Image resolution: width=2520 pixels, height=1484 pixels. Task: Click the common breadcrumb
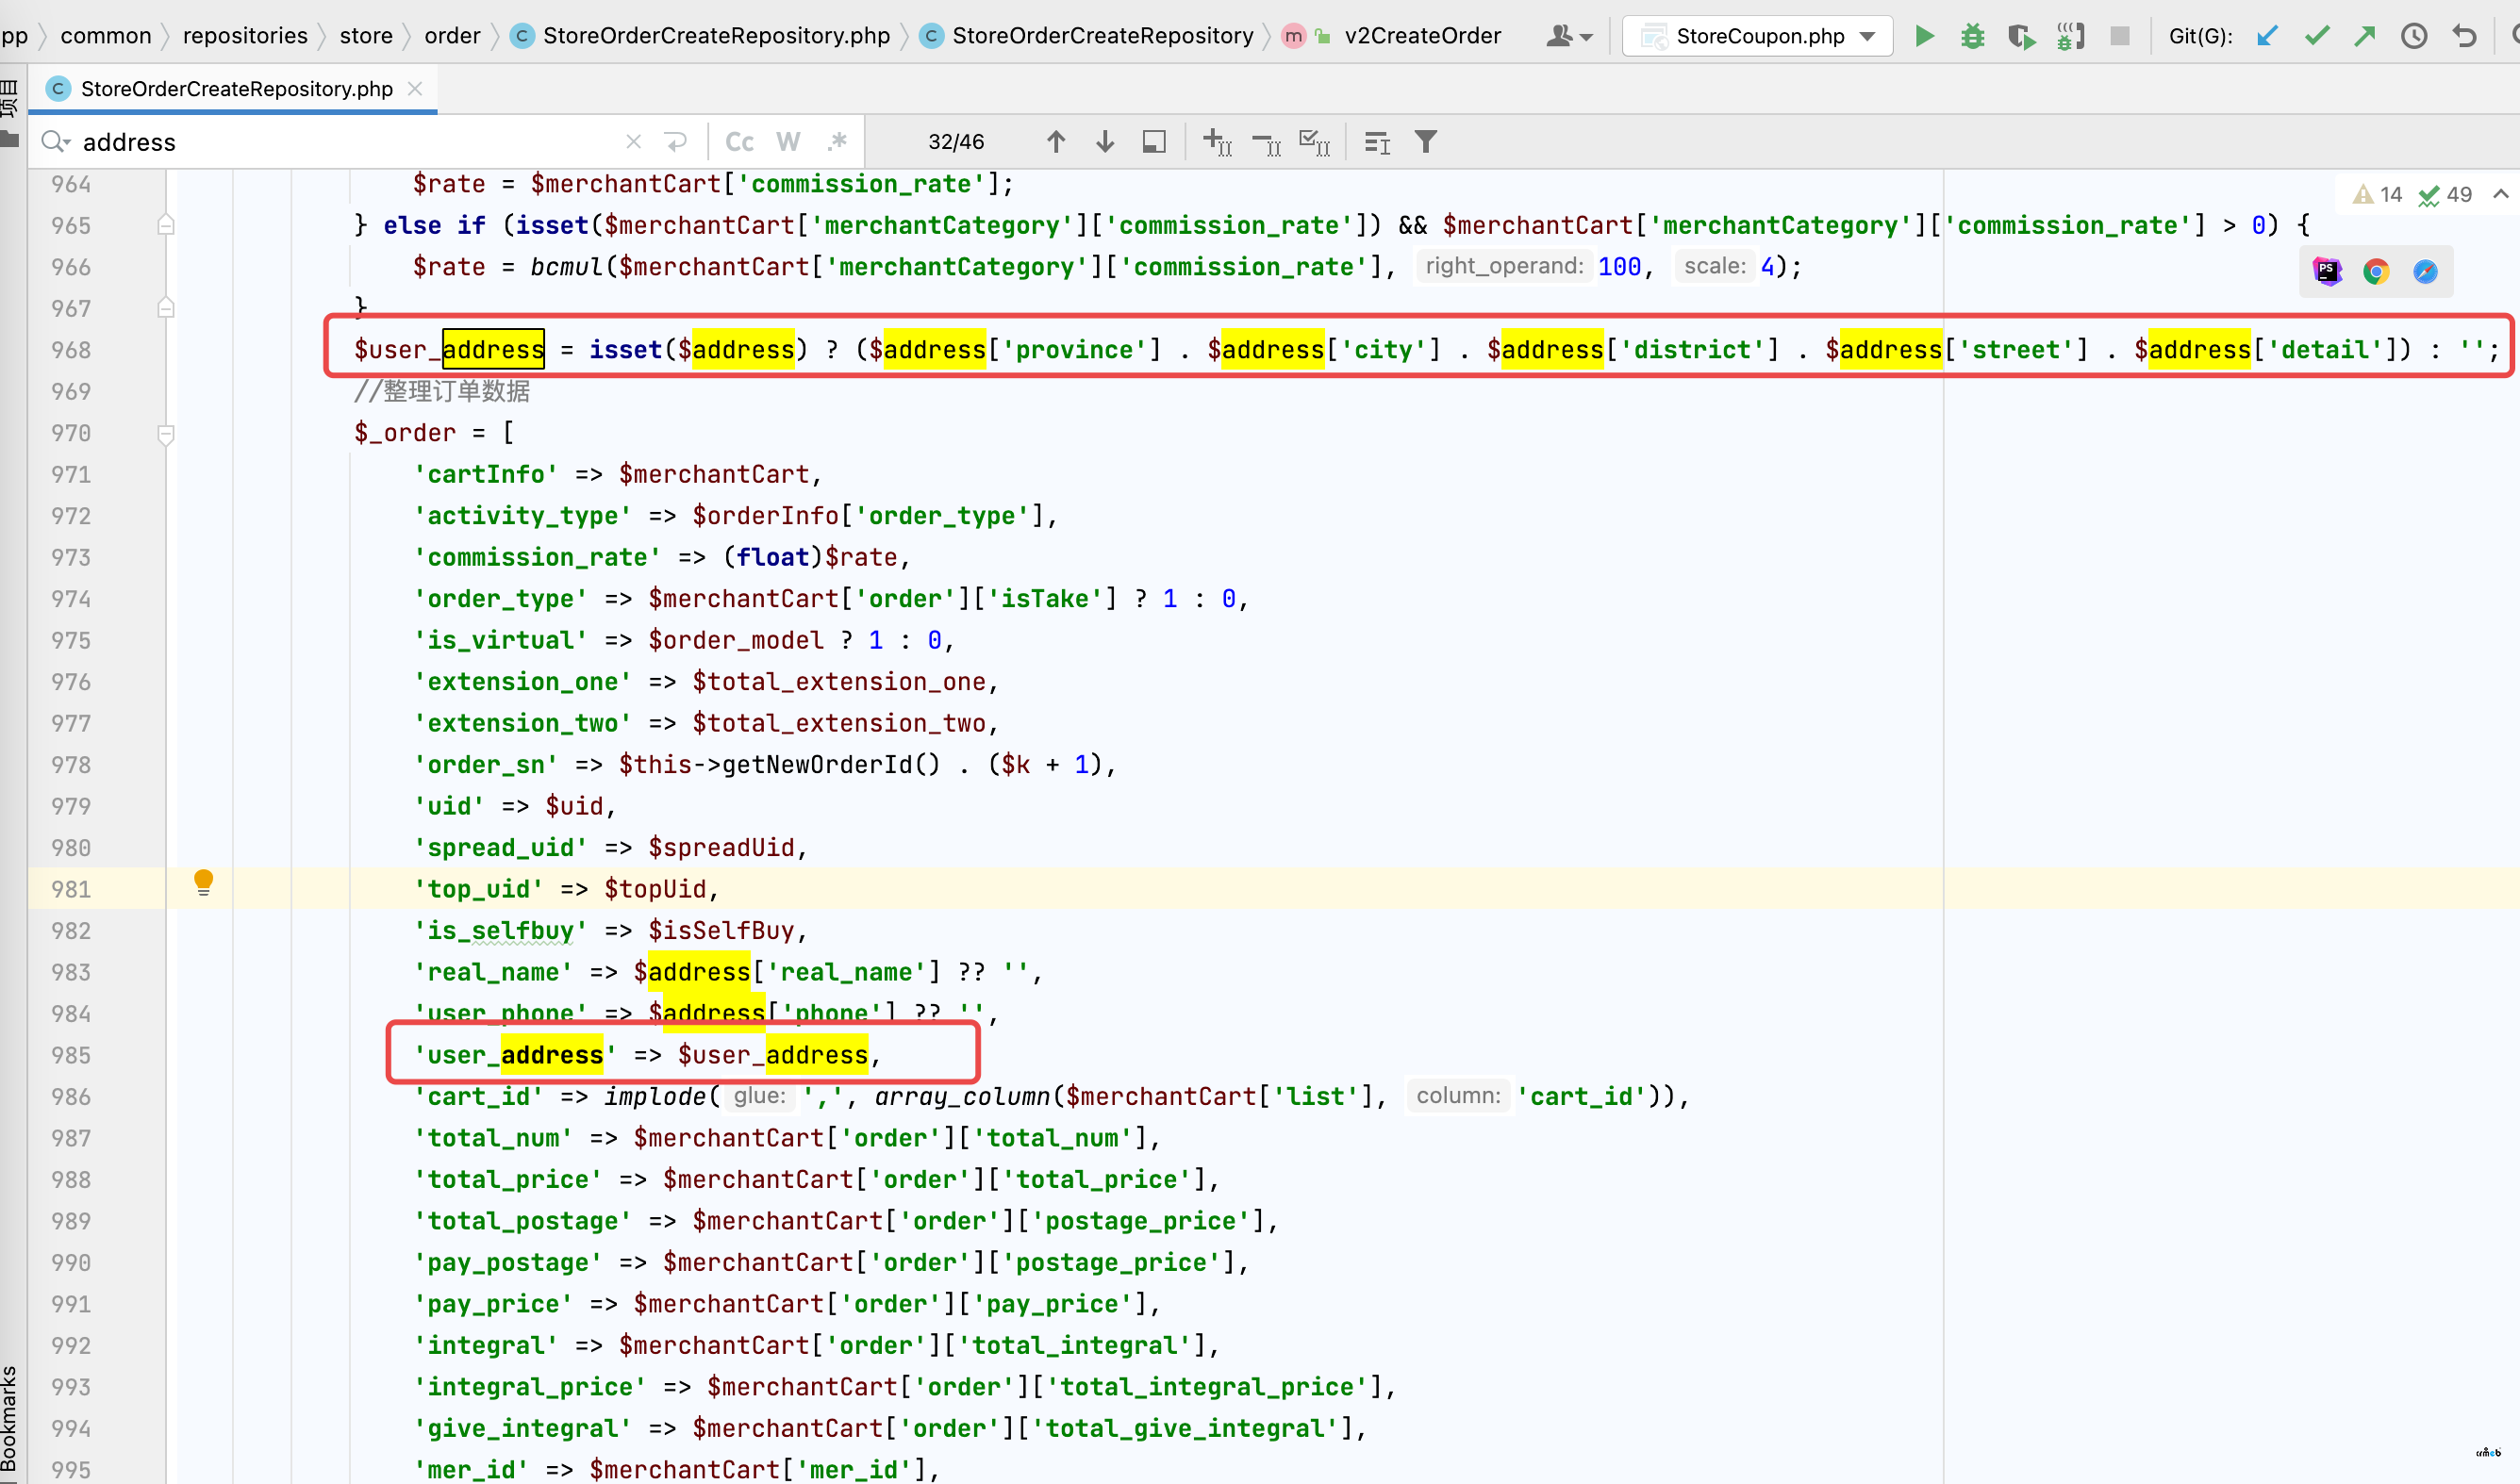click(x=106, y=36)
